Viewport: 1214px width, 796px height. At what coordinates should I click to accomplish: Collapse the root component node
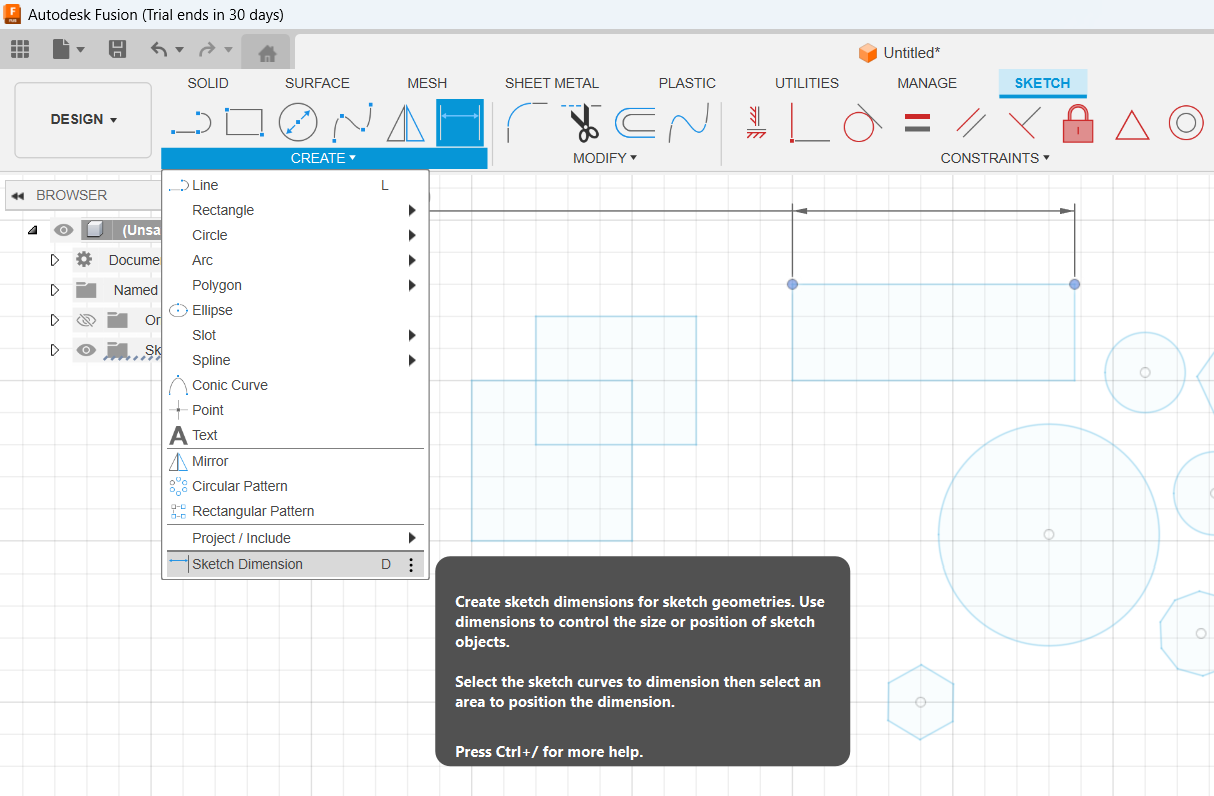33,230
